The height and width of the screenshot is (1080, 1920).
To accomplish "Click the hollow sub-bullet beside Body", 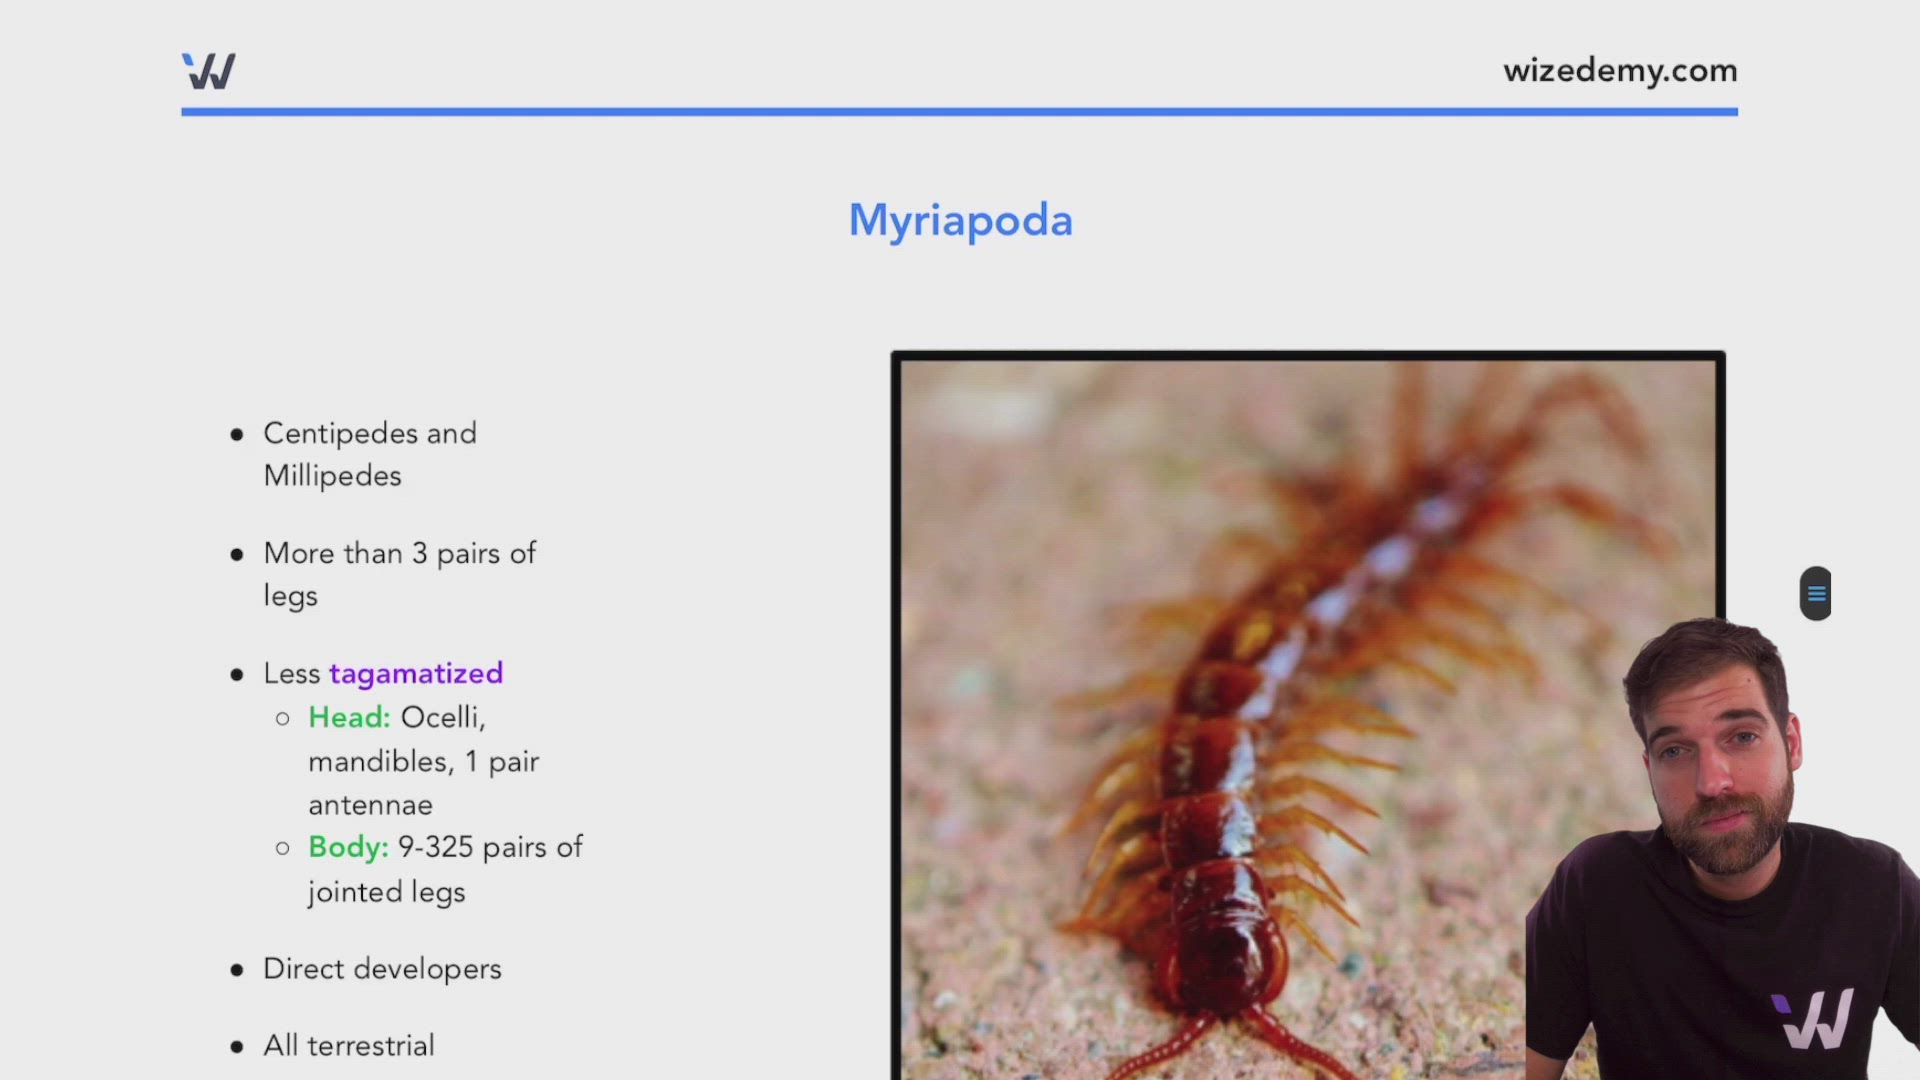I will 283,847.
